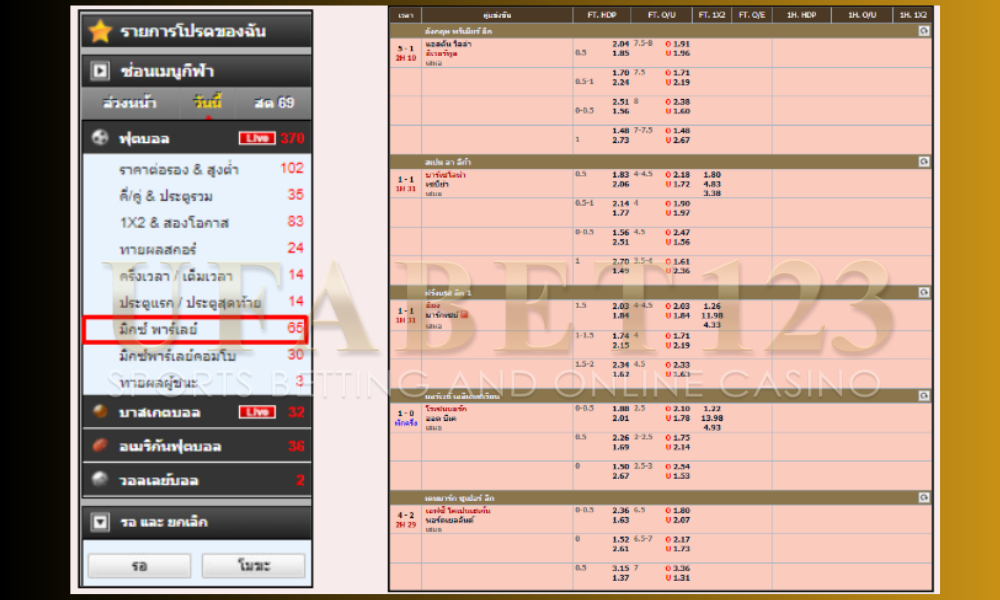
Task: Pick over odds O 2.38 in Premier League
Action: 677,102
